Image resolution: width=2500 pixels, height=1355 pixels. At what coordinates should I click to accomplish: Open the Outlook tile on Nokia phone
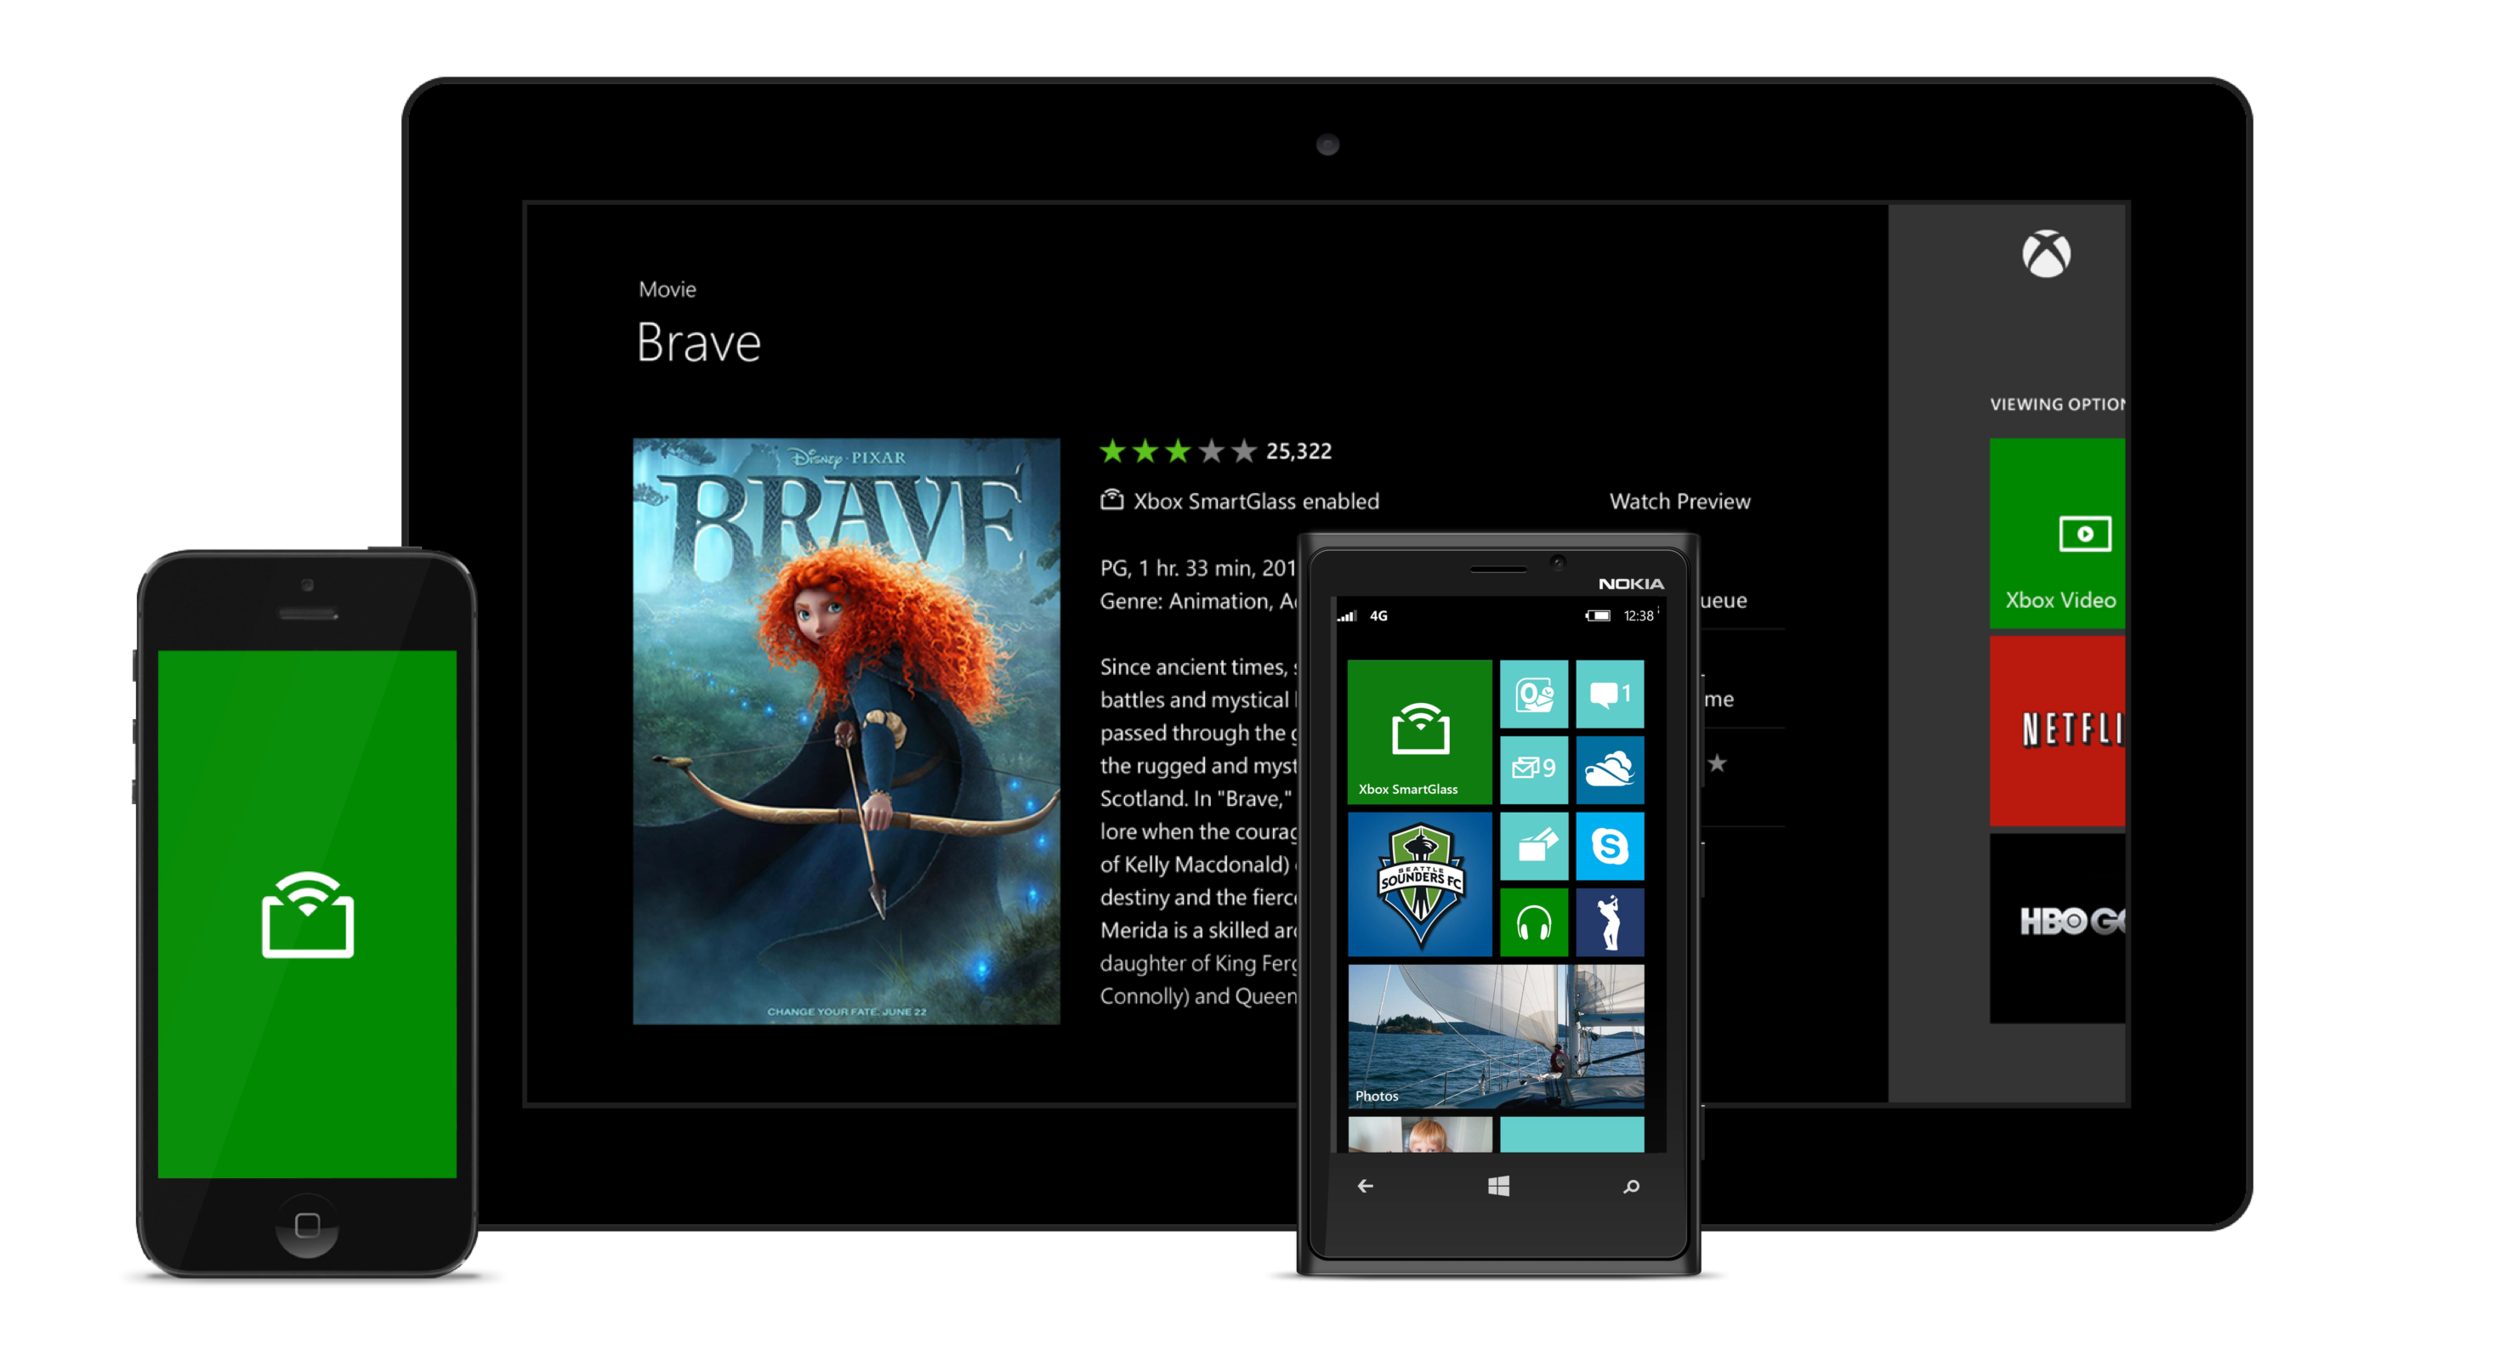pos(1533,693)
